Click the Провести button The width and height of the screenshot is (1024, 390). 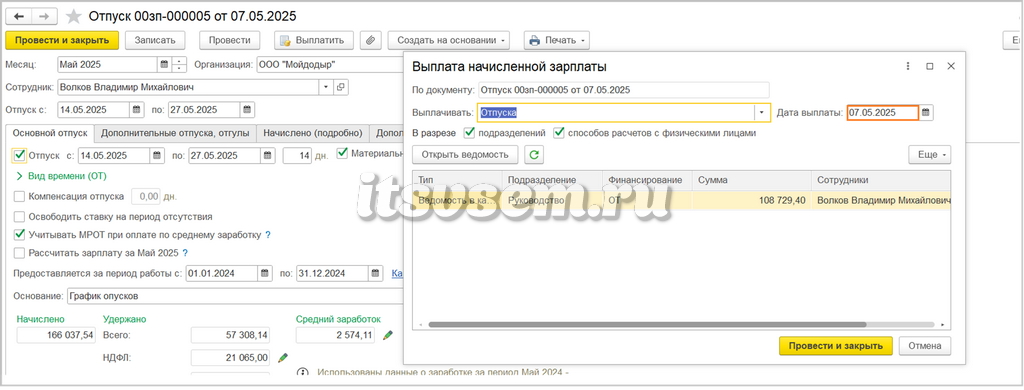point(229,40)
